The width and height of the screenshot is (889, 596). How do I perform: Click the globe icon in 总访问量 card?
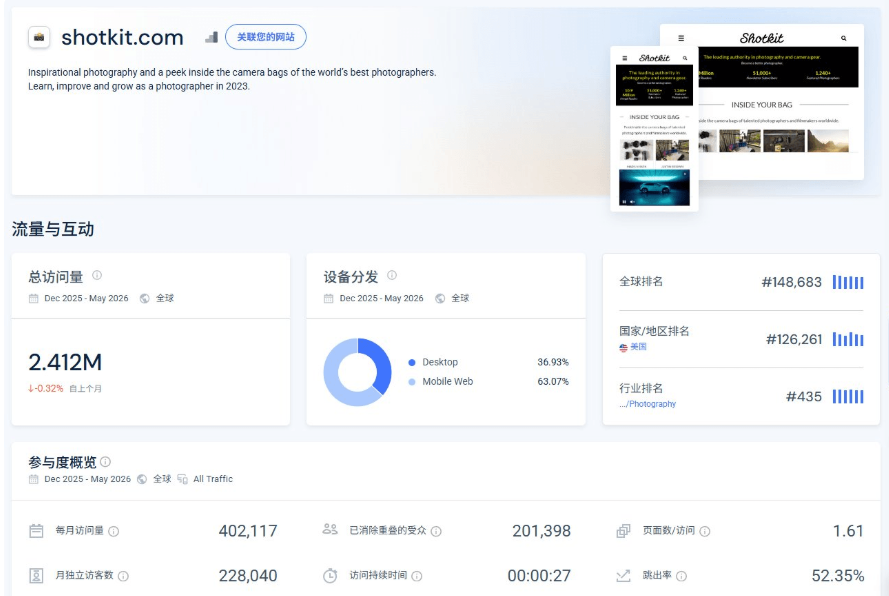pyautogui.click(x=145, y=298)
